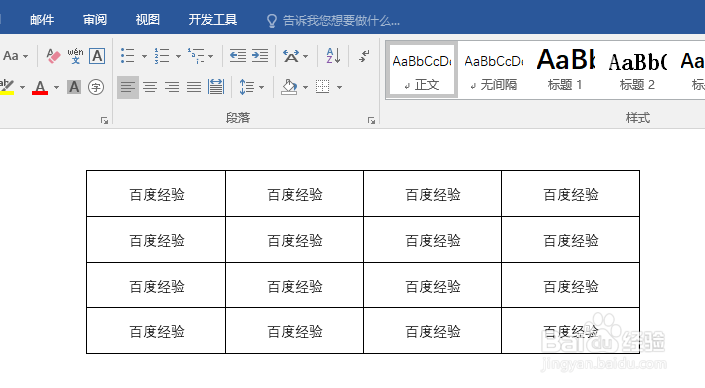Click the Borders icon
Image resolution: width=705 pixels, height=388 pixels.
[322, 87]
